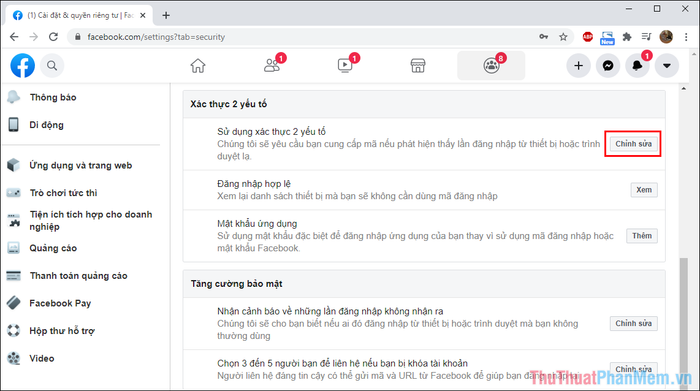Click browser back arrow
Image resolution: width=700 pixels, height=391 pixels.
coord(14,37)
